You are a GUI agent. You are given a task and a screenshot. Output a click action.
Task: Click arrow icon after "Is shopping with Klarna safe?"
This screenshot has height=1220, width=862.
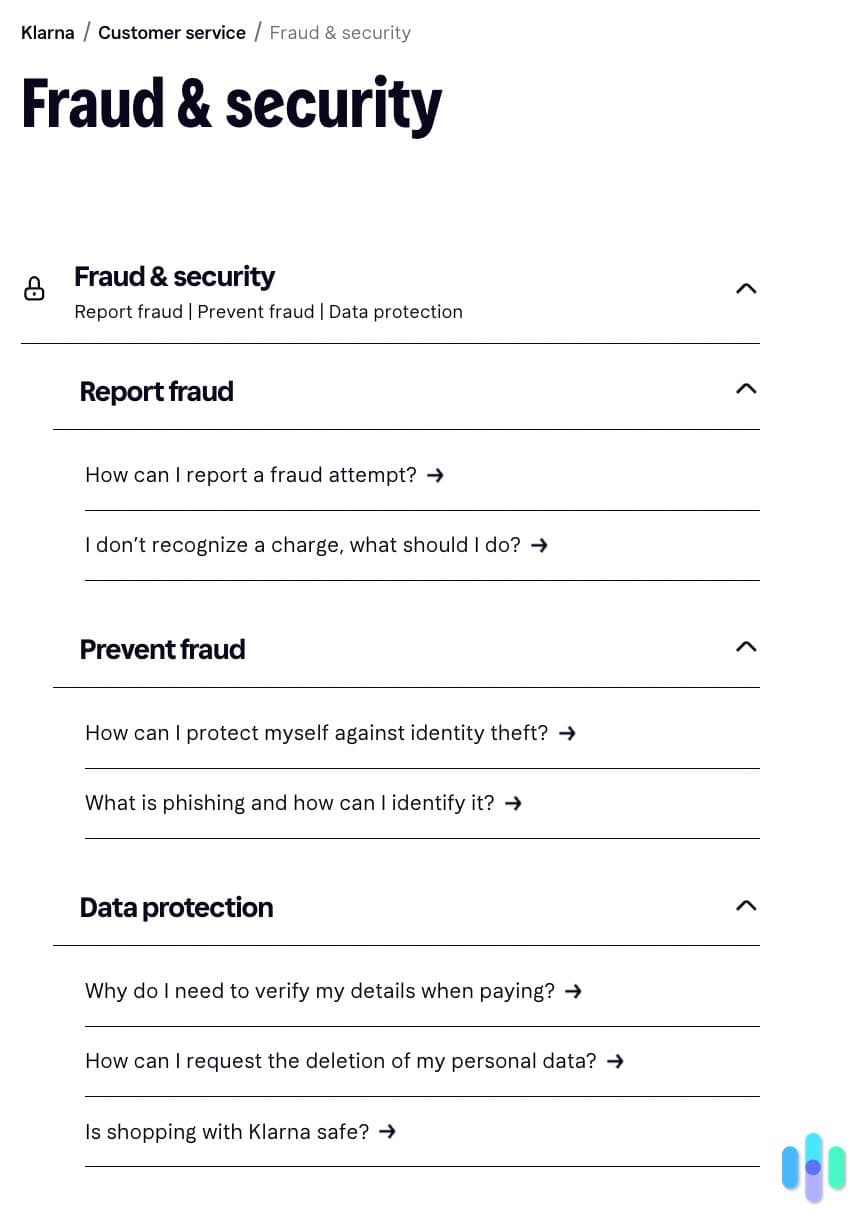pos(387,1131)
